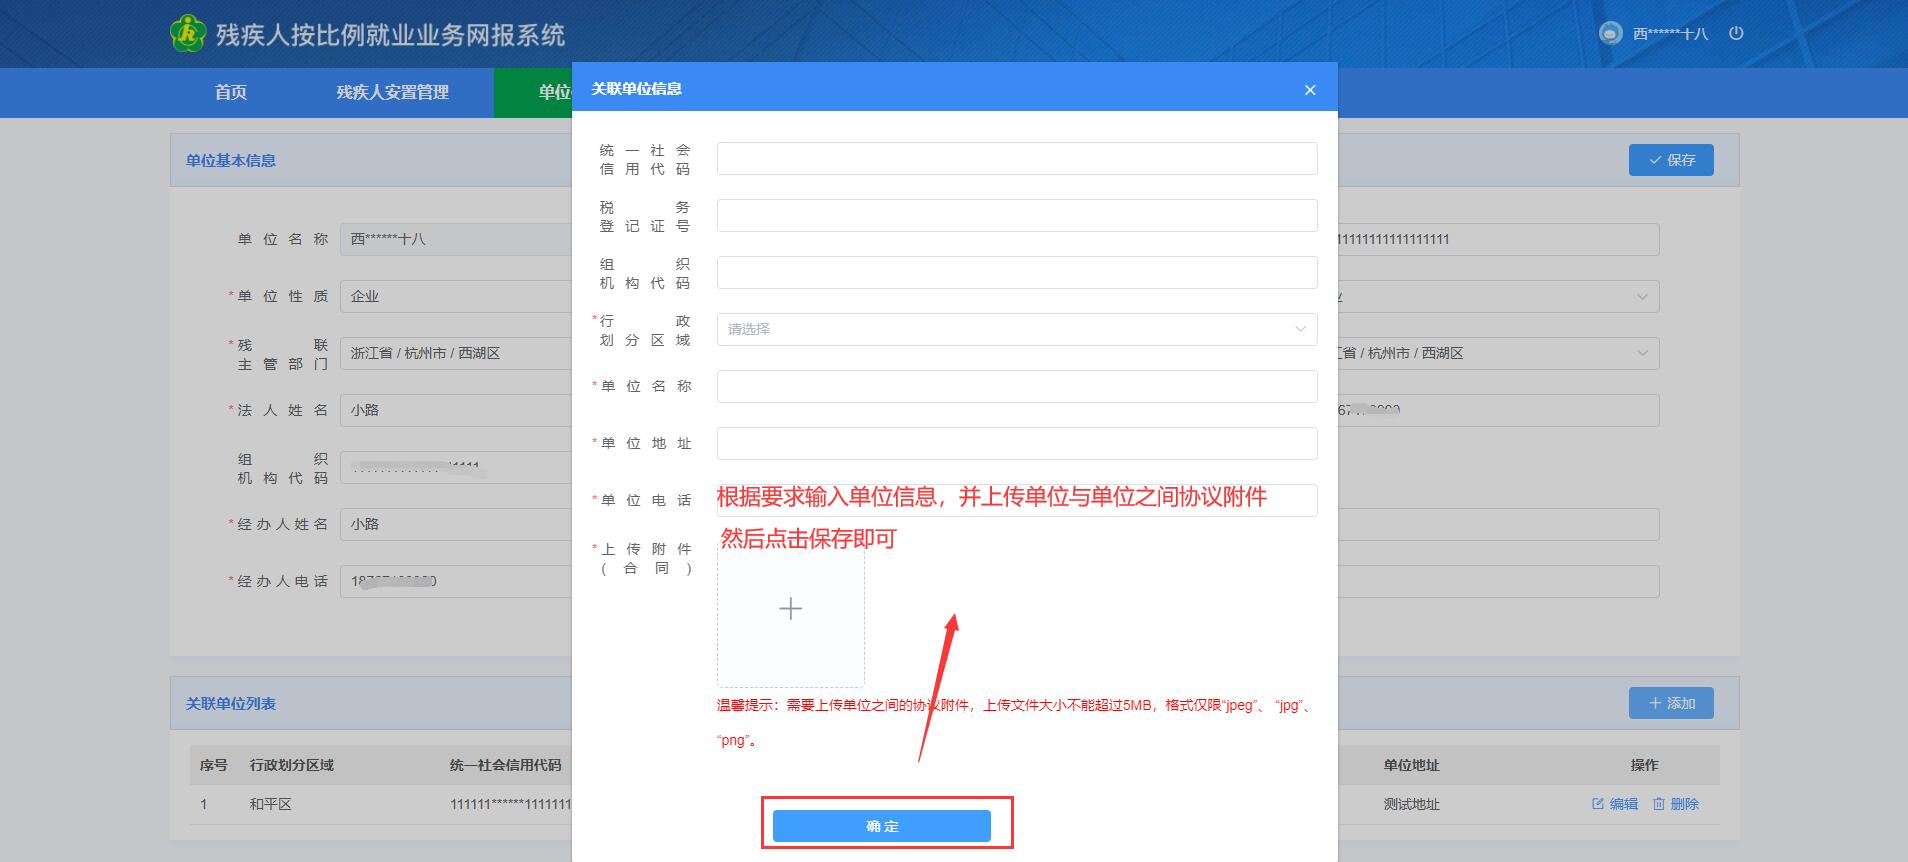
Task: Close the 关联单位信息 dialog
Action: tap(1310, 90)
